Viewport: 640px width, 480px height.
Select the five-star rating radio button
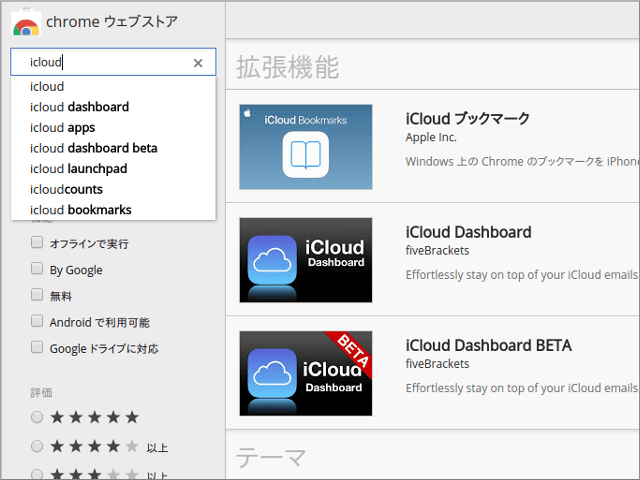(37, 417)
